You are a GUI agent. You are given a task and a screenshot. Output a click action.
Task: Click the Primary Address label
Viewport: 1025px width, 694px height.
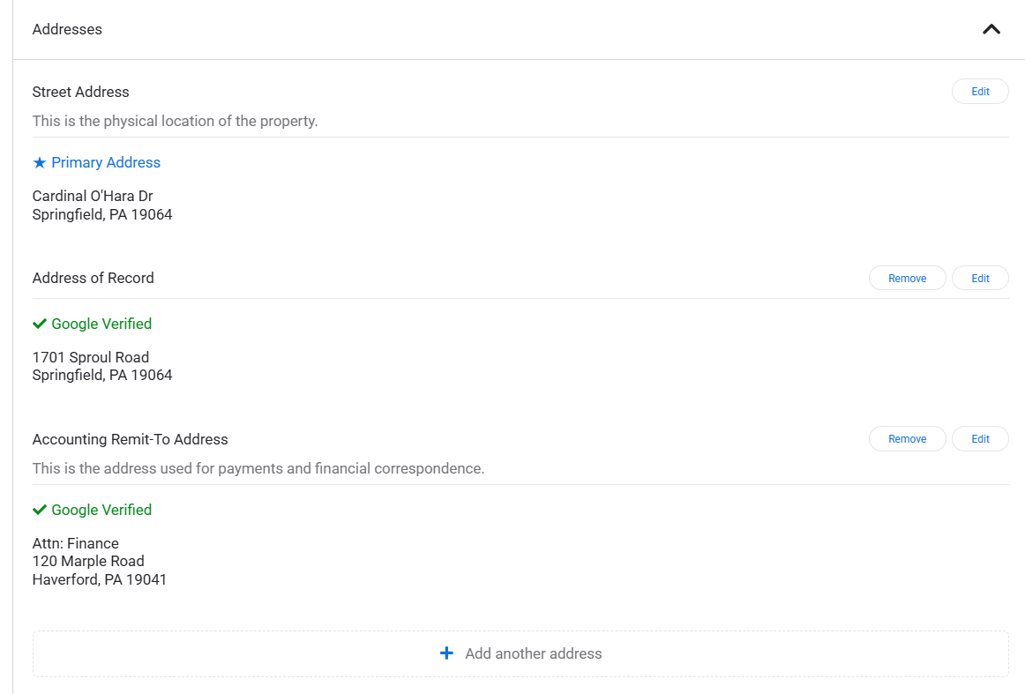[x=106, y=163]
